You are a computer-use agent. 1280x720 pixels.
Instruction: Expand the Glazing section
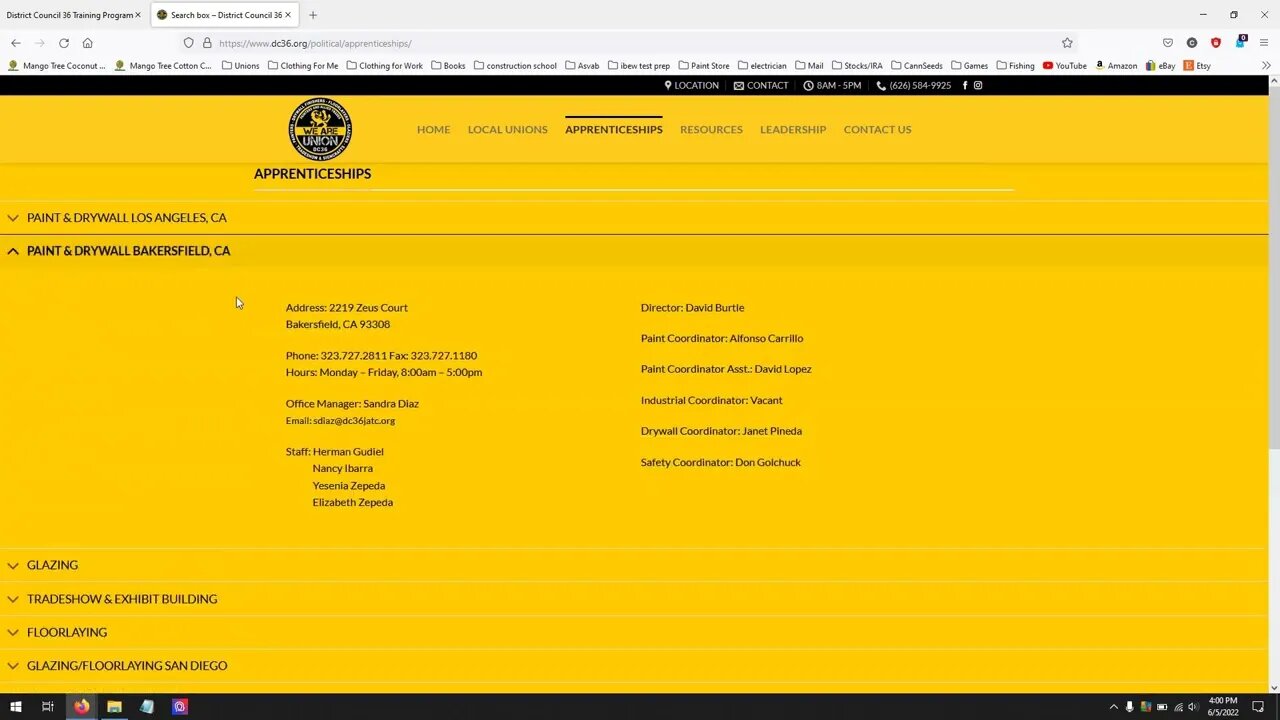coord(634,565)
